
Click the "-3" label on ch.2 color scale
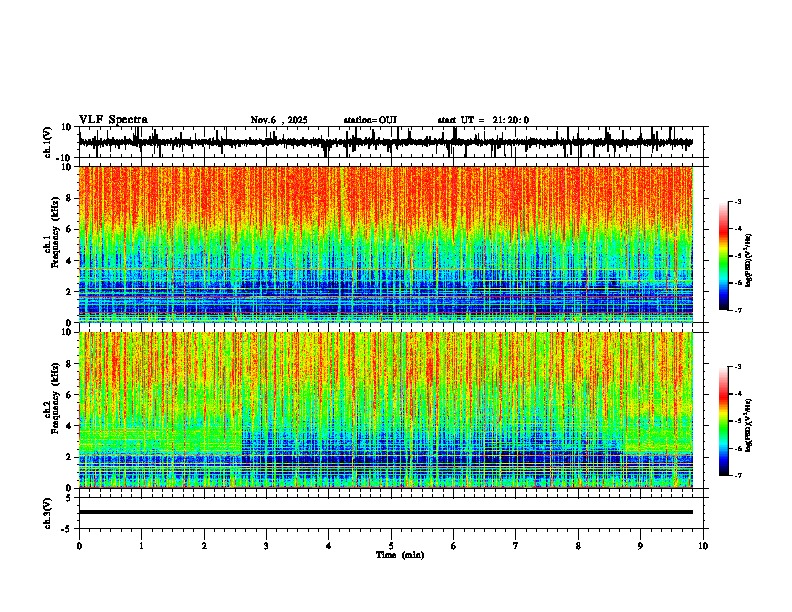pyautogui.click(x=737, y=367)
